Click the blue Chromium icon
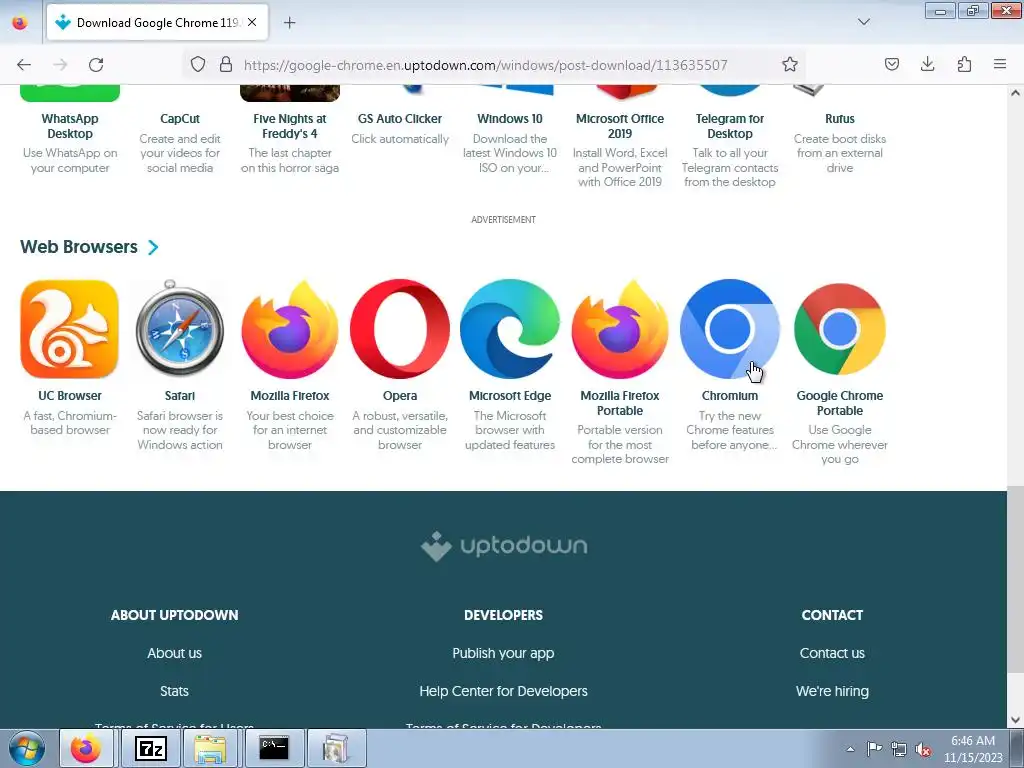The height and width of the screenshot is (768, 1024). tap(729, 329)
